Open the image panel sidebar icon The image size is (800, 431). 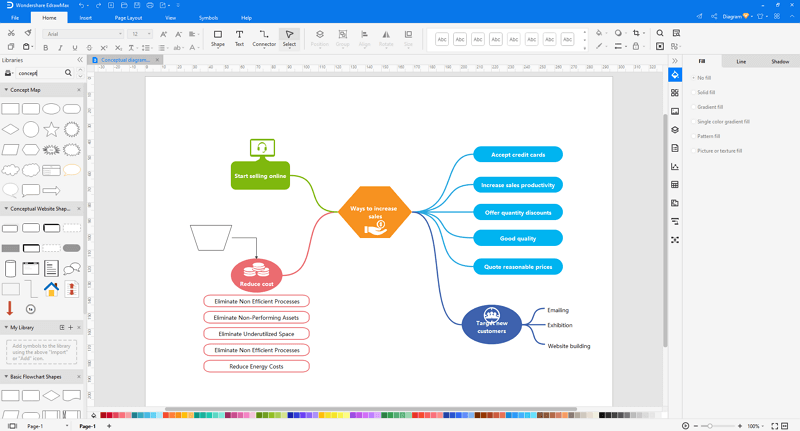pyautogui.click(x=675, y=111)
